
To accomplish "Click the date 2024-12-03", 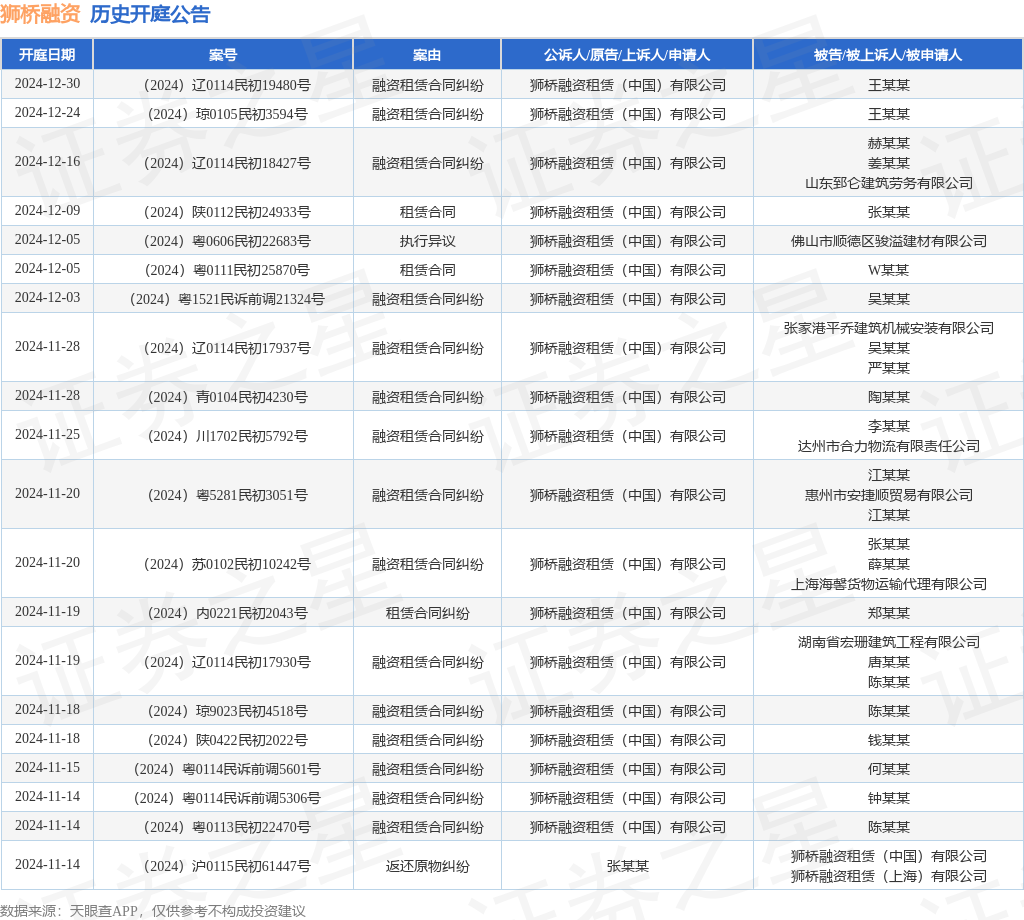I will pyautogui.click(x=48, y=298).
